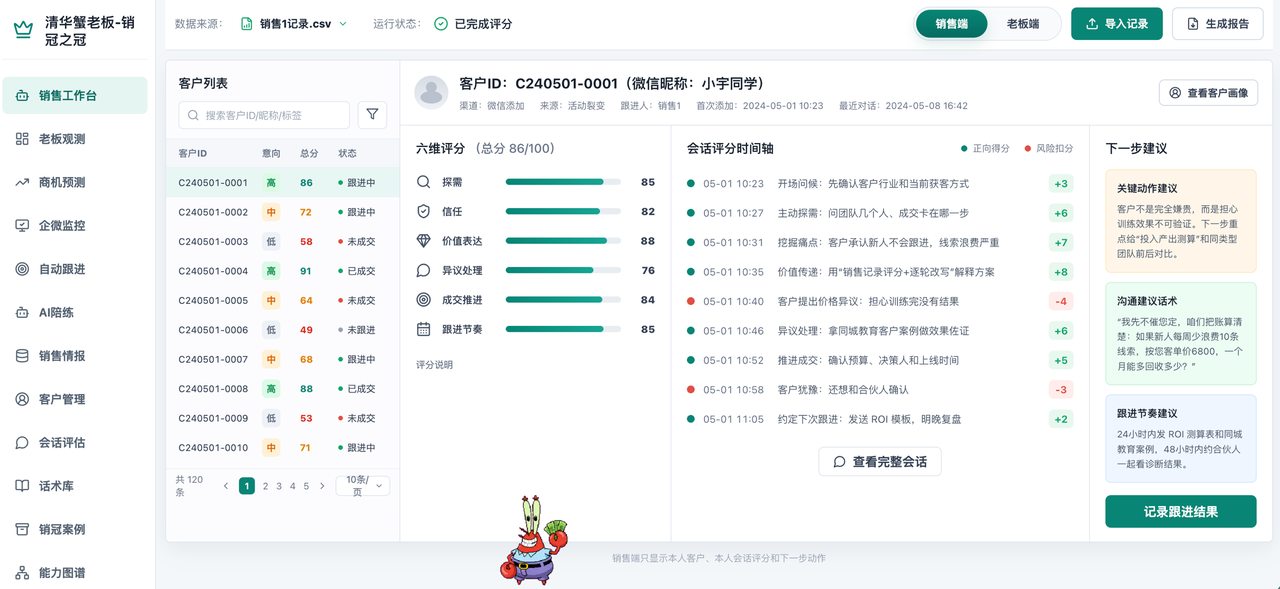Click the 销售情报 database icon

[x=22, y=356]
